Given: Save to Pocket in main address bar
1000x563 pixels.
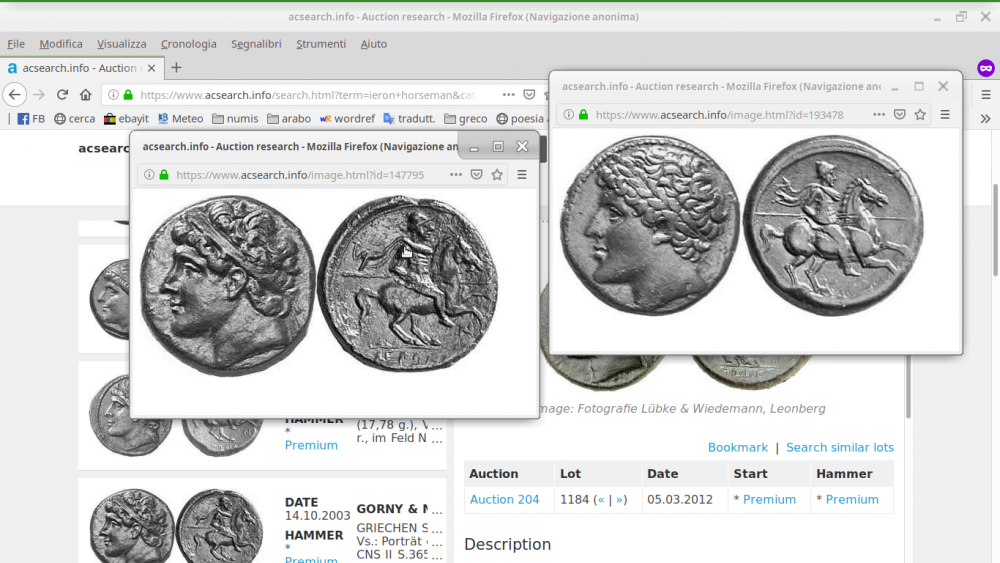Looking at the screenshot, I should [x=529, y=95].
